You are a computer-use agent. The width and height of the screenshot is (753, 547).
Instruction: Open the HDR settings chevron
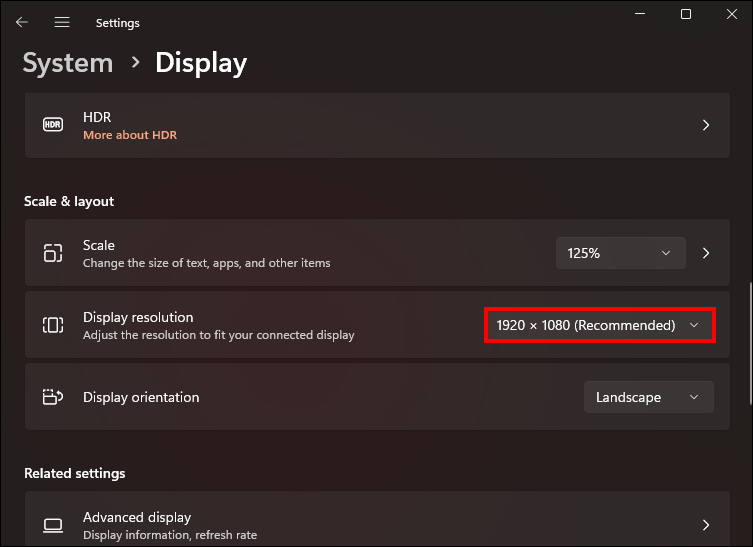[706, 125]
